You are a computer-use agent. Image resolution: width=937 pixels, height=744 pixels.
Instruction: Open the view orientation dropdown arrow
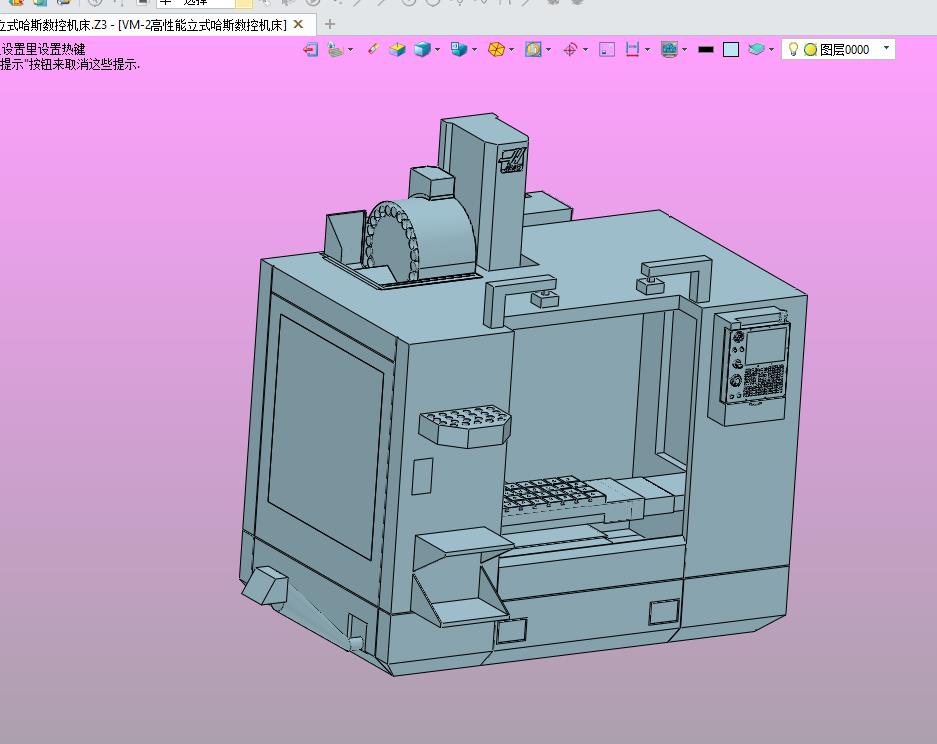coord(474,50)
